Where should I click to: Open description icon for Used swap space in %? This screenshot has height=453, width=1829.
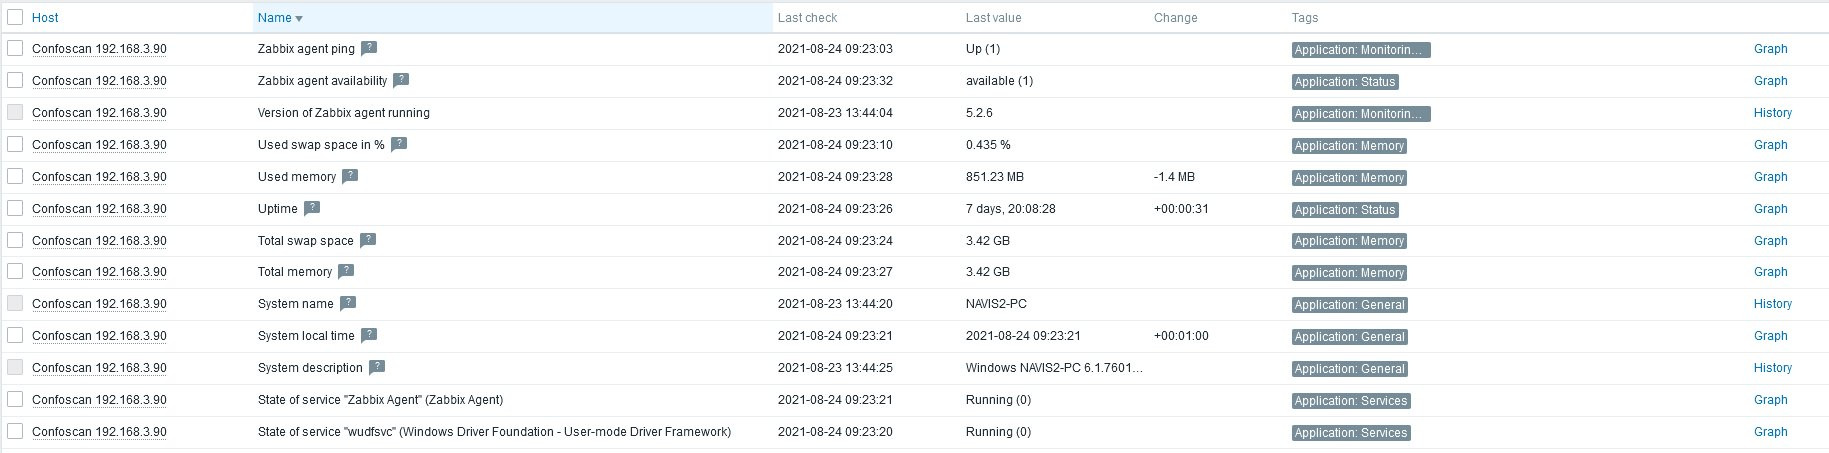tap(399, 144)
